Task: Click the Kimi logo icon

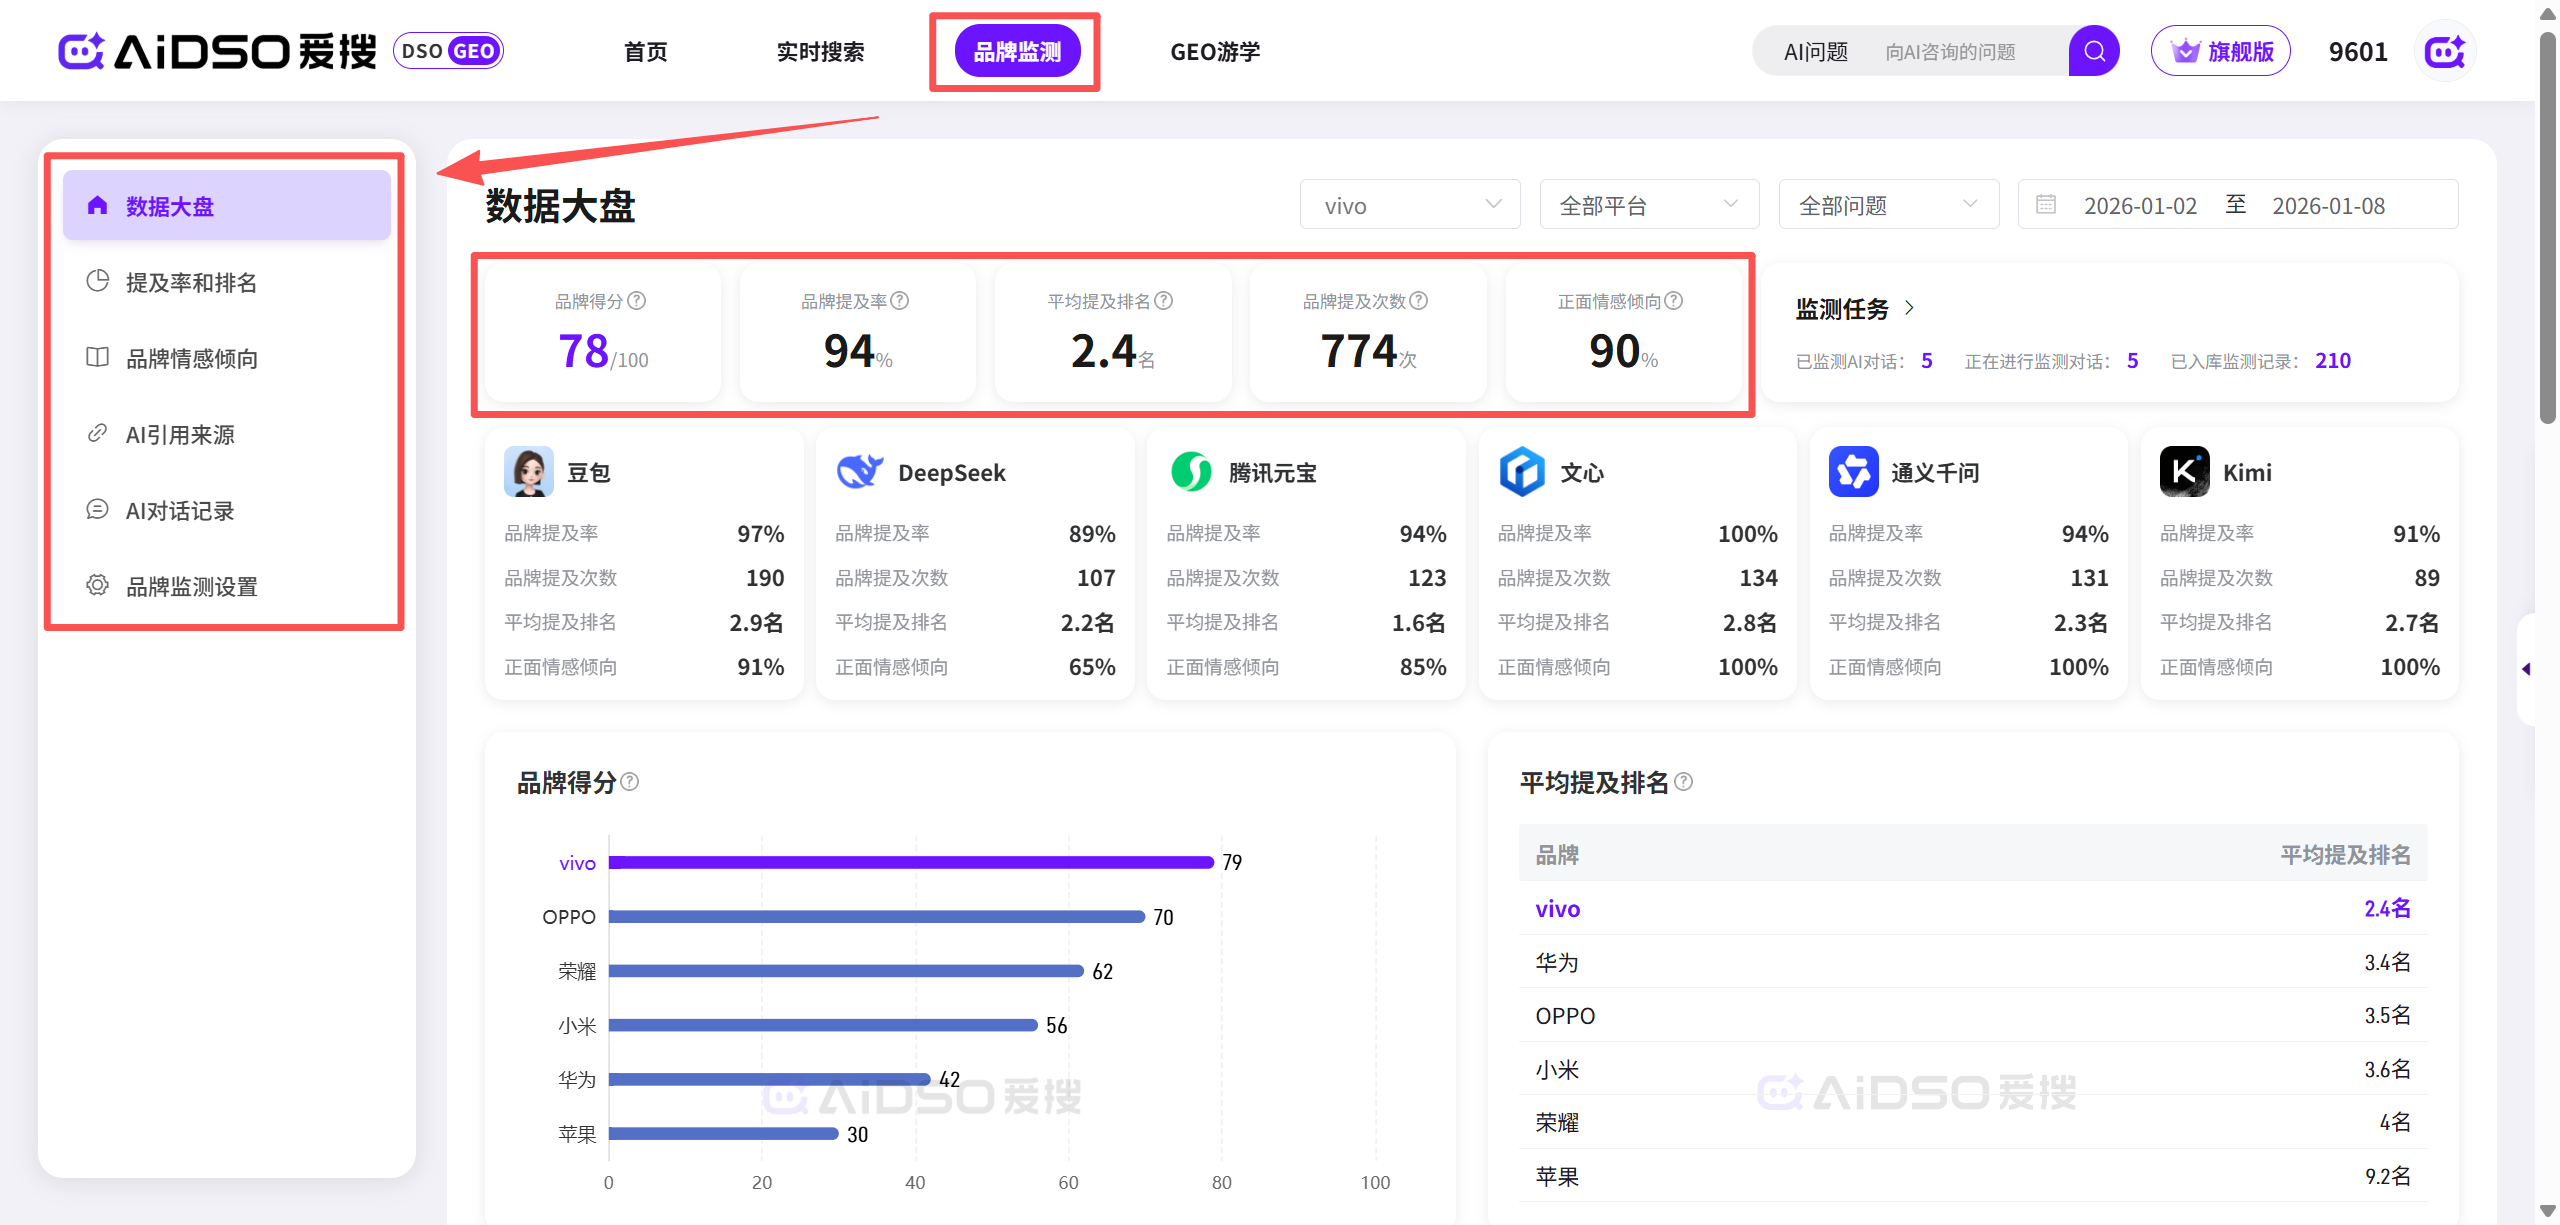Action: click(2184, 472)
